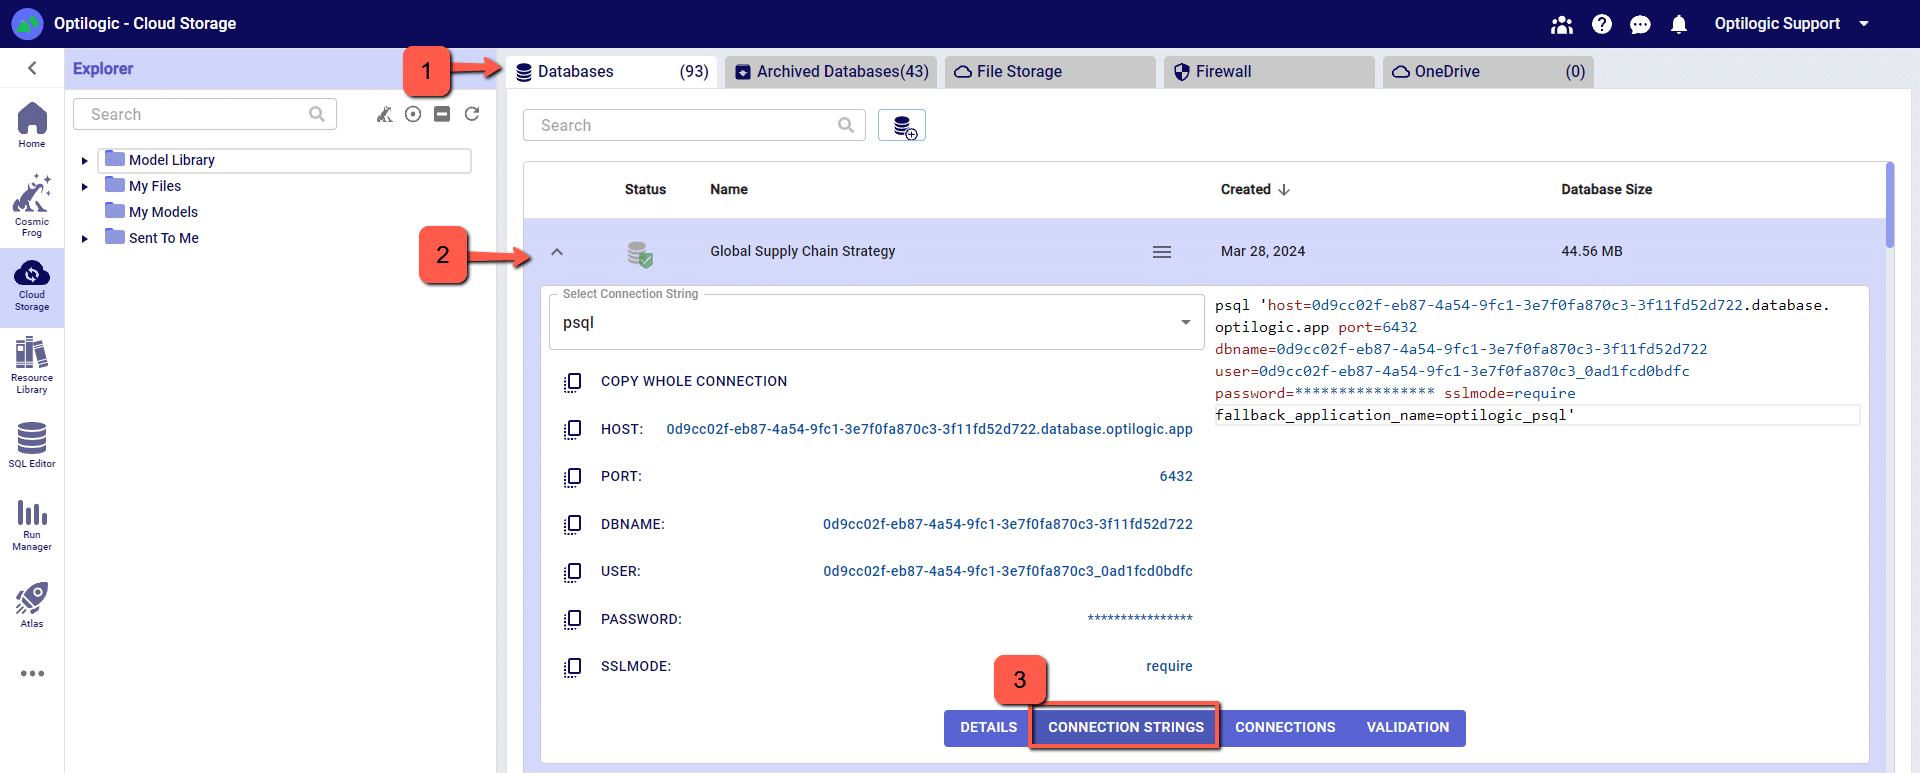Open the team users icon in header

1562,24
